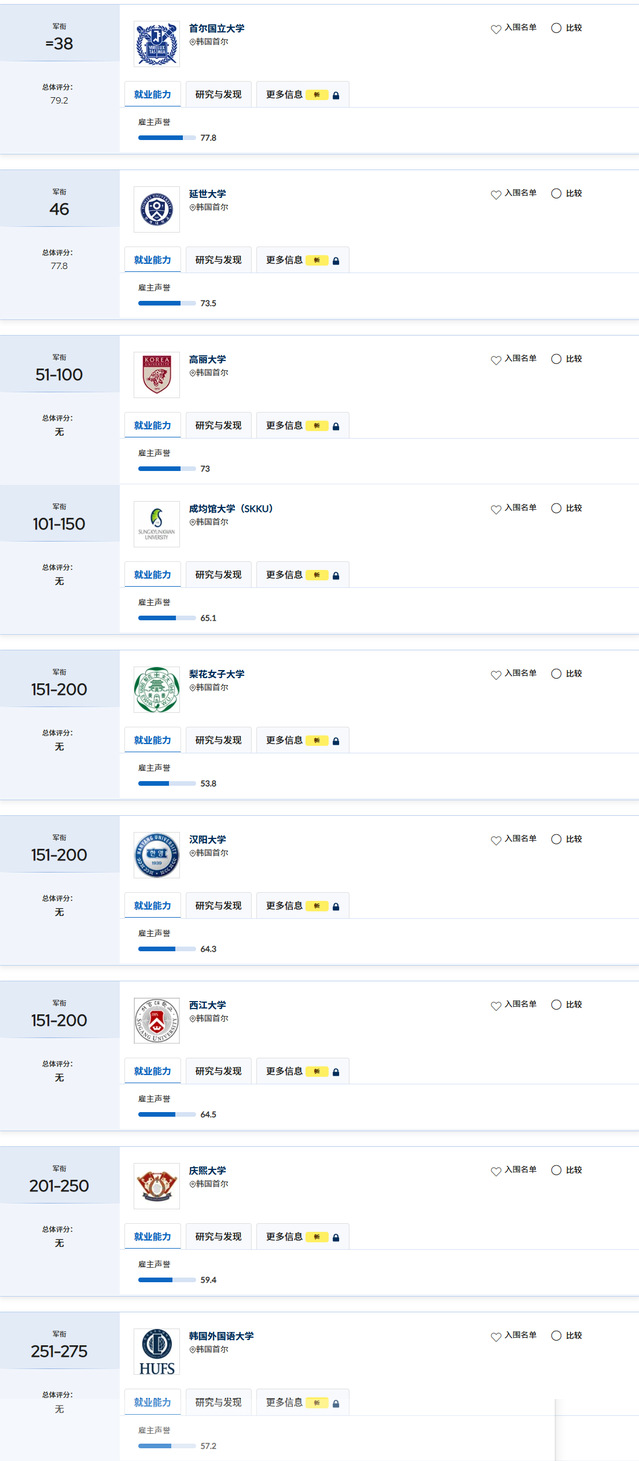Open 更多信息 tab for 延世大学
Screen dimensions: 639x1461
pyautogui.click(x=302, y=260)
